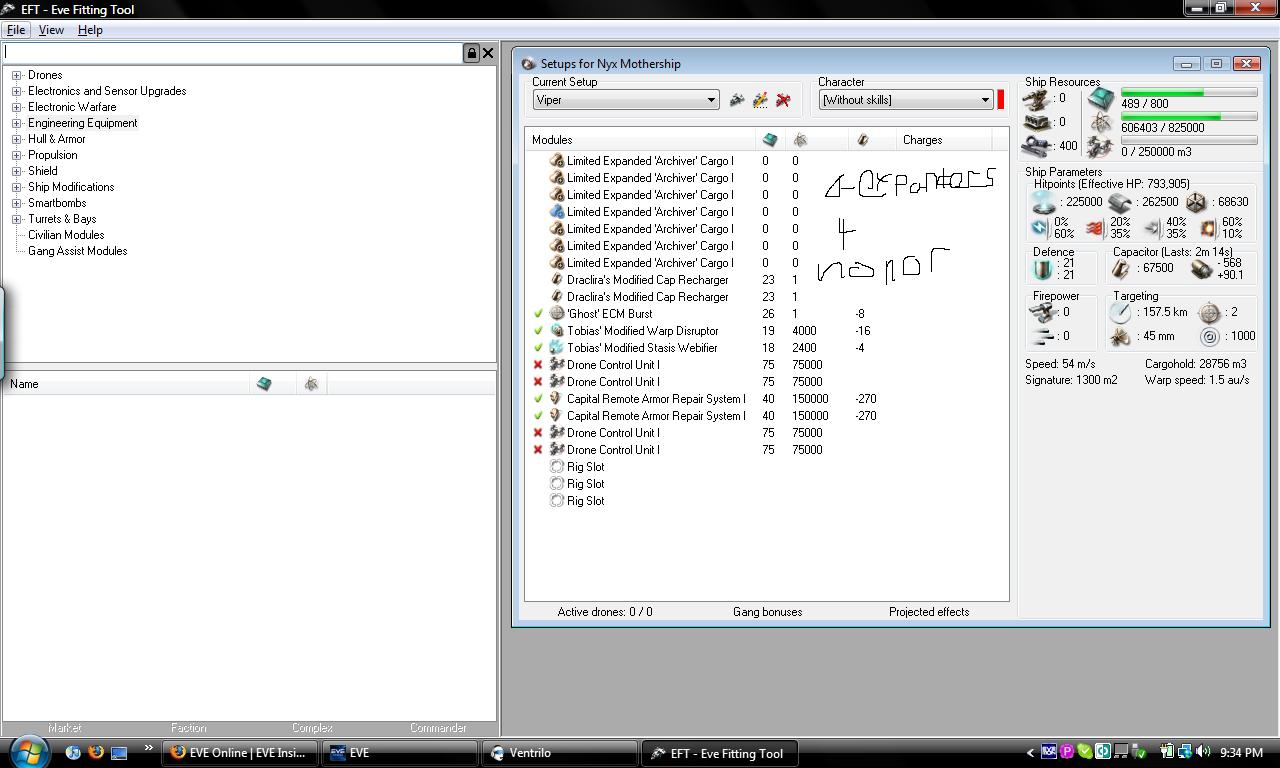This screenshot has height=768, width=1280.
Task: Click the explosive resistance icon showing 60% / 10%
Action: [1207, 228]
